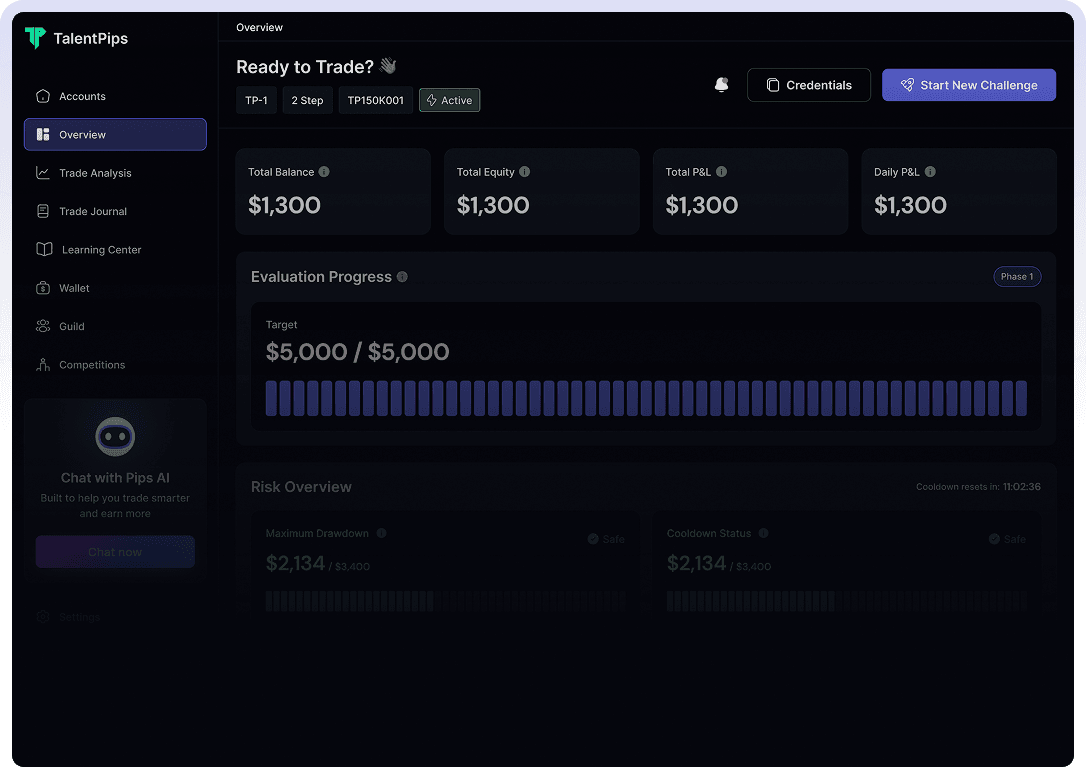
Task: Open Competitions from the sidebar
Action: click(x=115, y=364)
